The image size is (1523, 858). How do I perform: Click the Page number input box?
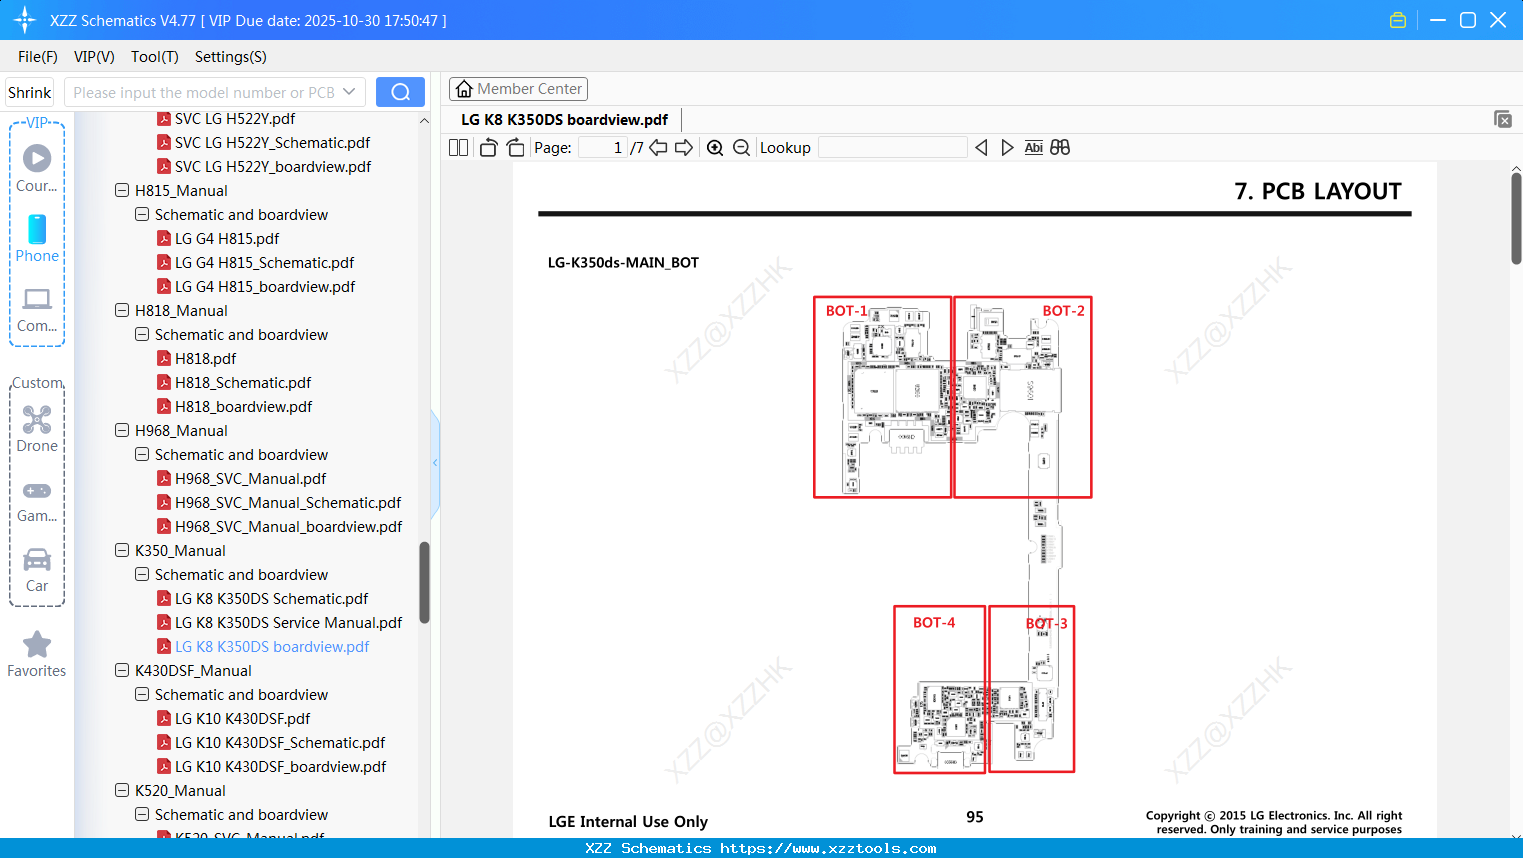[603, 148]
